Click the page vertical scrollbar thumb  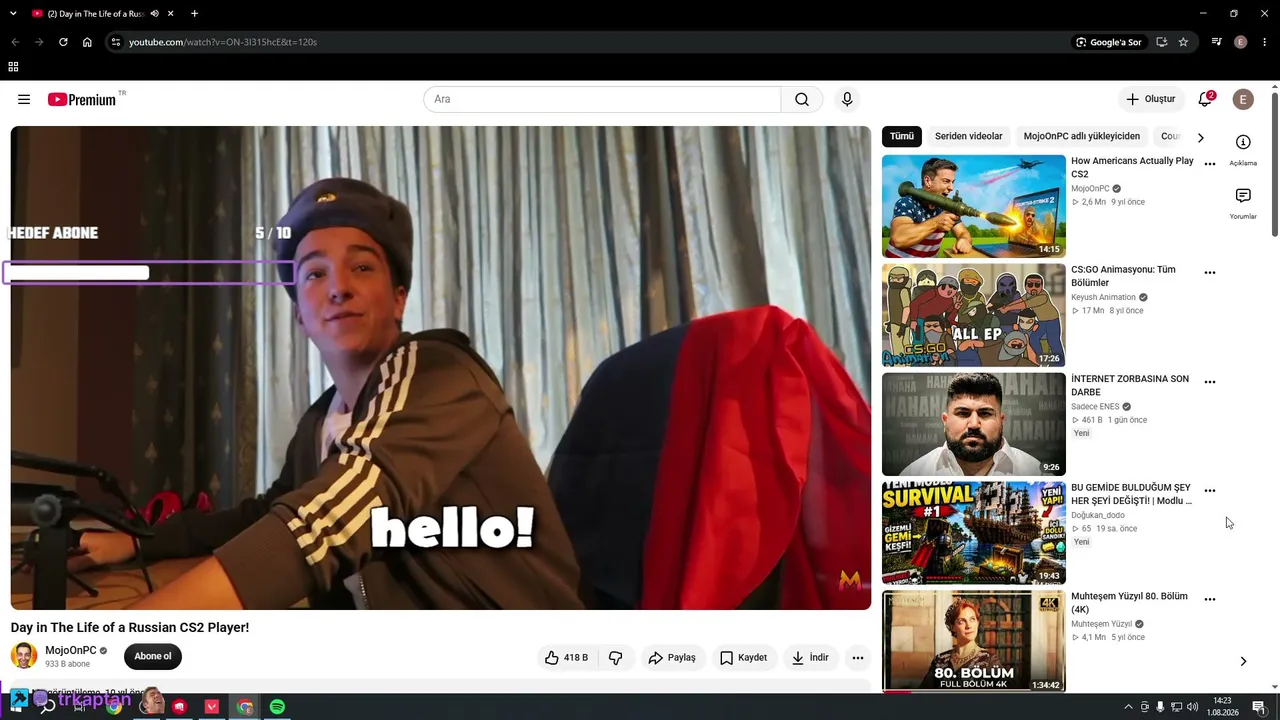click(1275, 165)
